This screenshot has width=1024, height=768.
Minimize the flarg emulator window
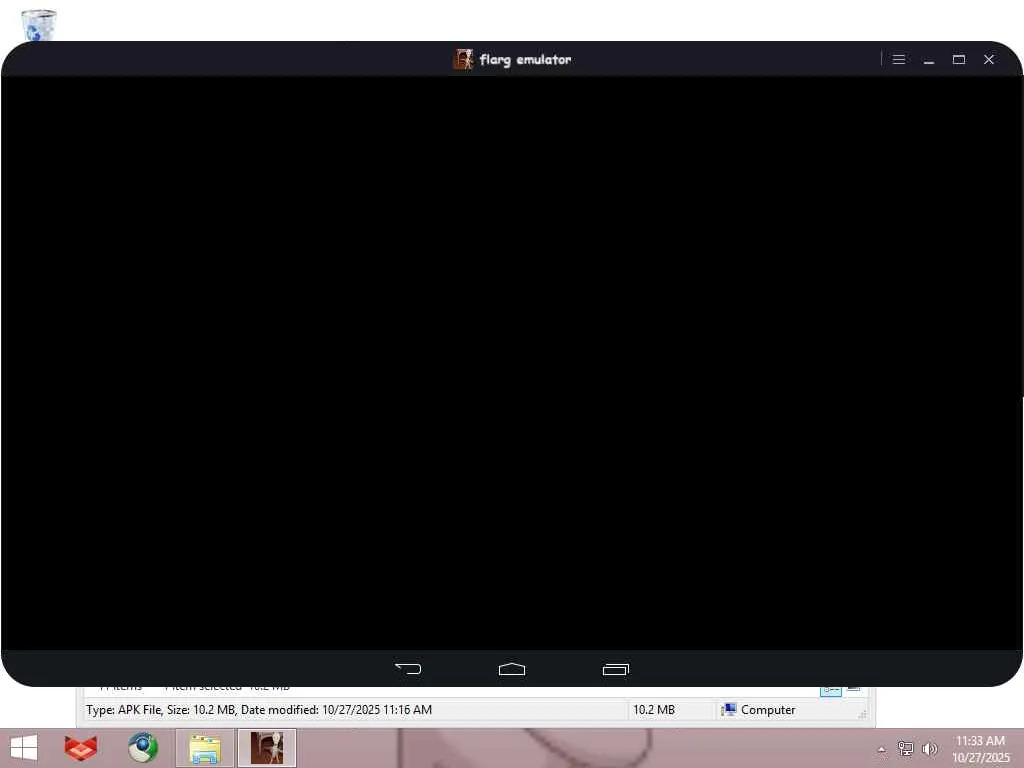[929, 59]
